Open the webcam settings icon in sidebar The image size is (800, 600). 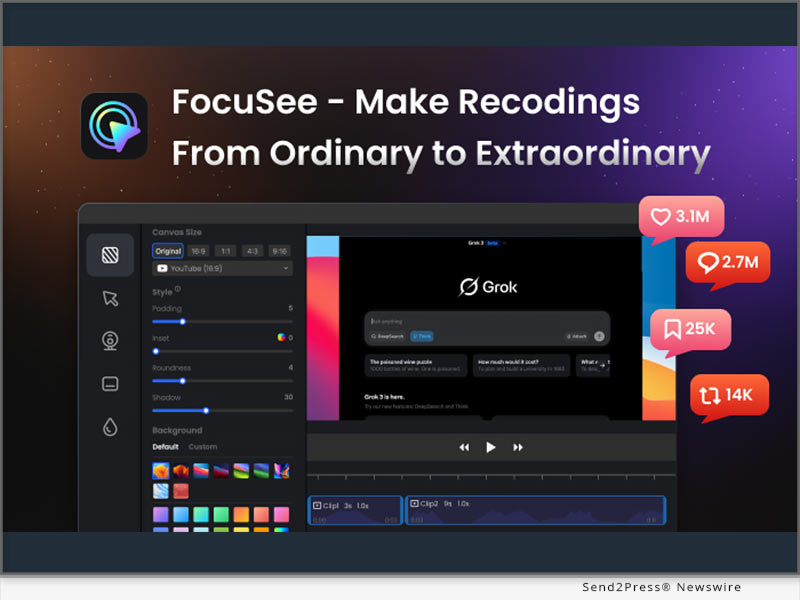111,340
